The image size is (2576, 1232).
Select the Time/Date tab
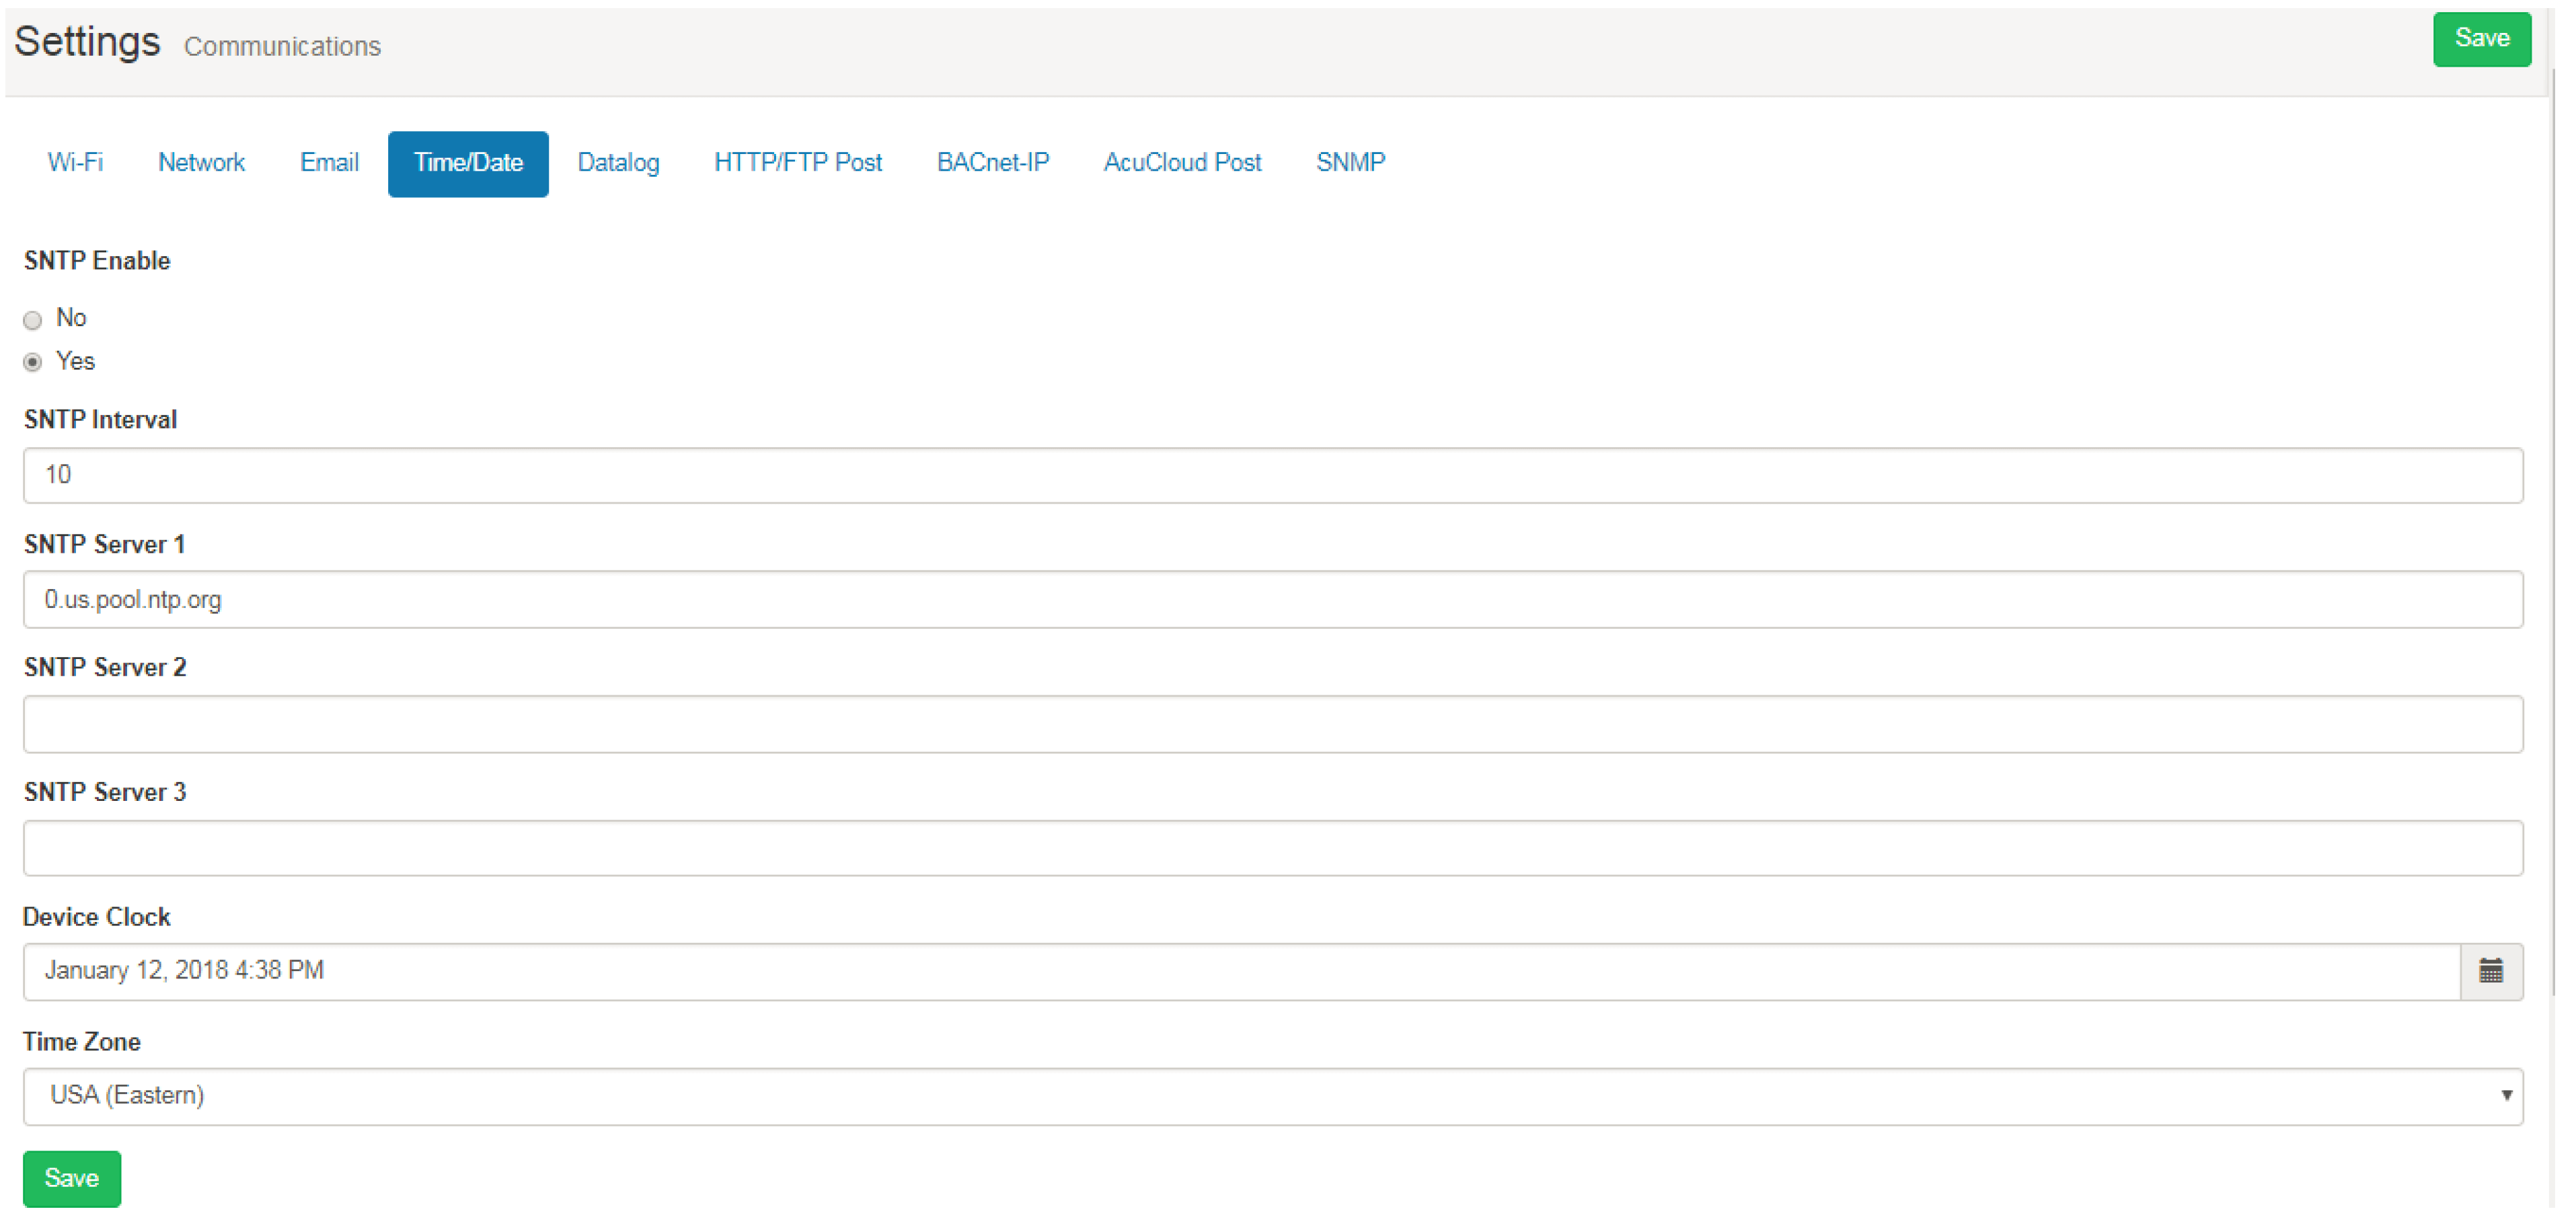(468, 164)
